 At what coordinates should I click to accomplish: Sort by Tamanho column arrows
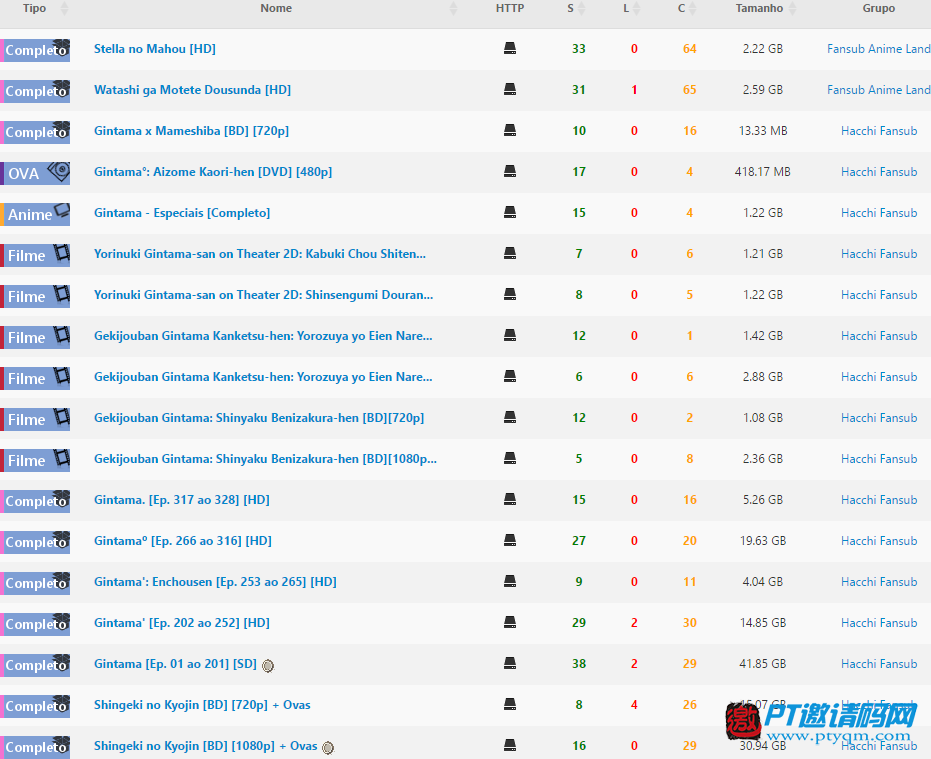click(x=792, y=8)
